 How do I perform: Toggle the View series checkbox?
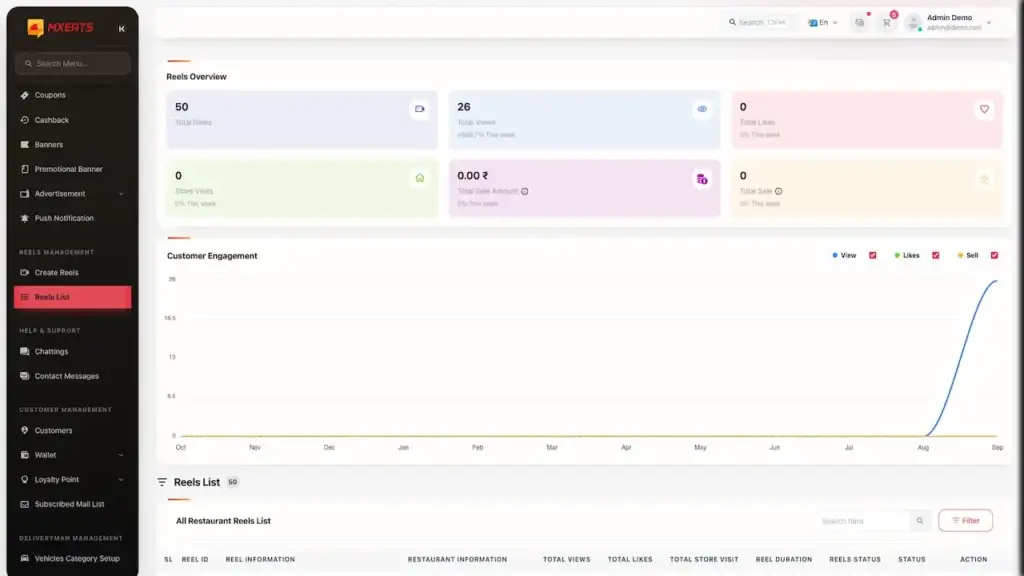tap(872, 255)
